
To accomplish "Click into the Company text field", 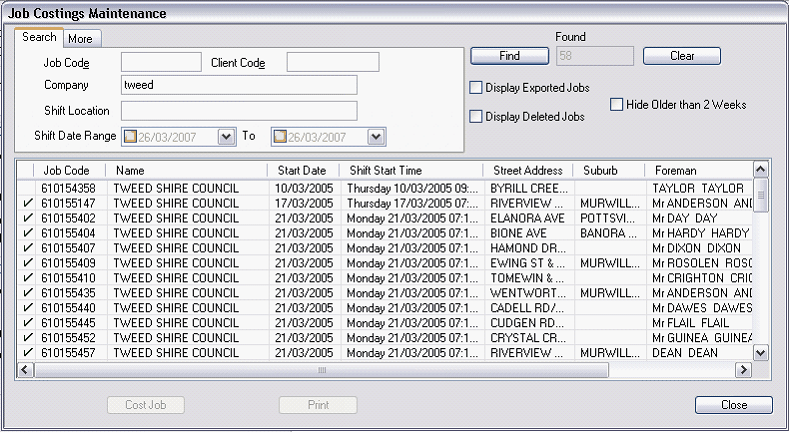I will coord(239,85).
